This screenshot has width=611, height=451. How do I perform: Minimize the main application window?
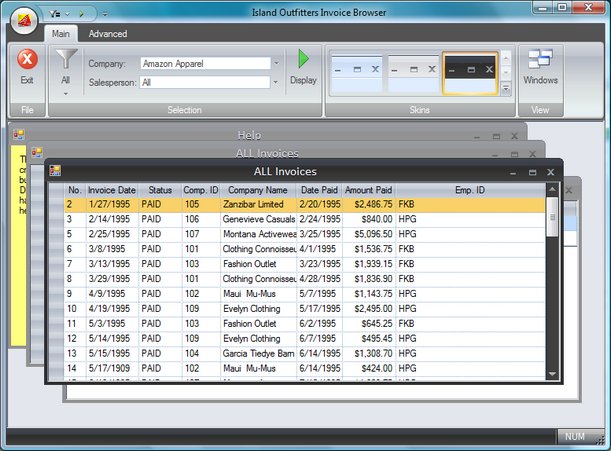(x=543, y=8)
